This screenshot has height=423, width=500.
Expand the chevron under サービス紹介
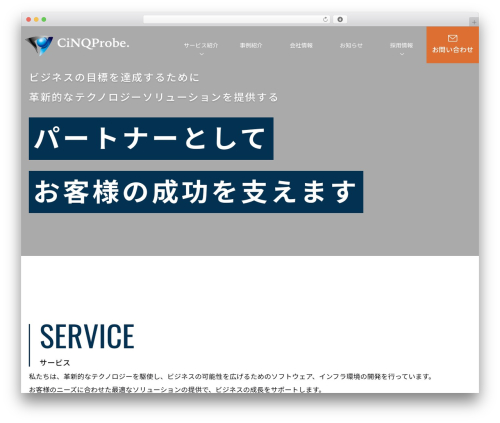tap(201, 54)
